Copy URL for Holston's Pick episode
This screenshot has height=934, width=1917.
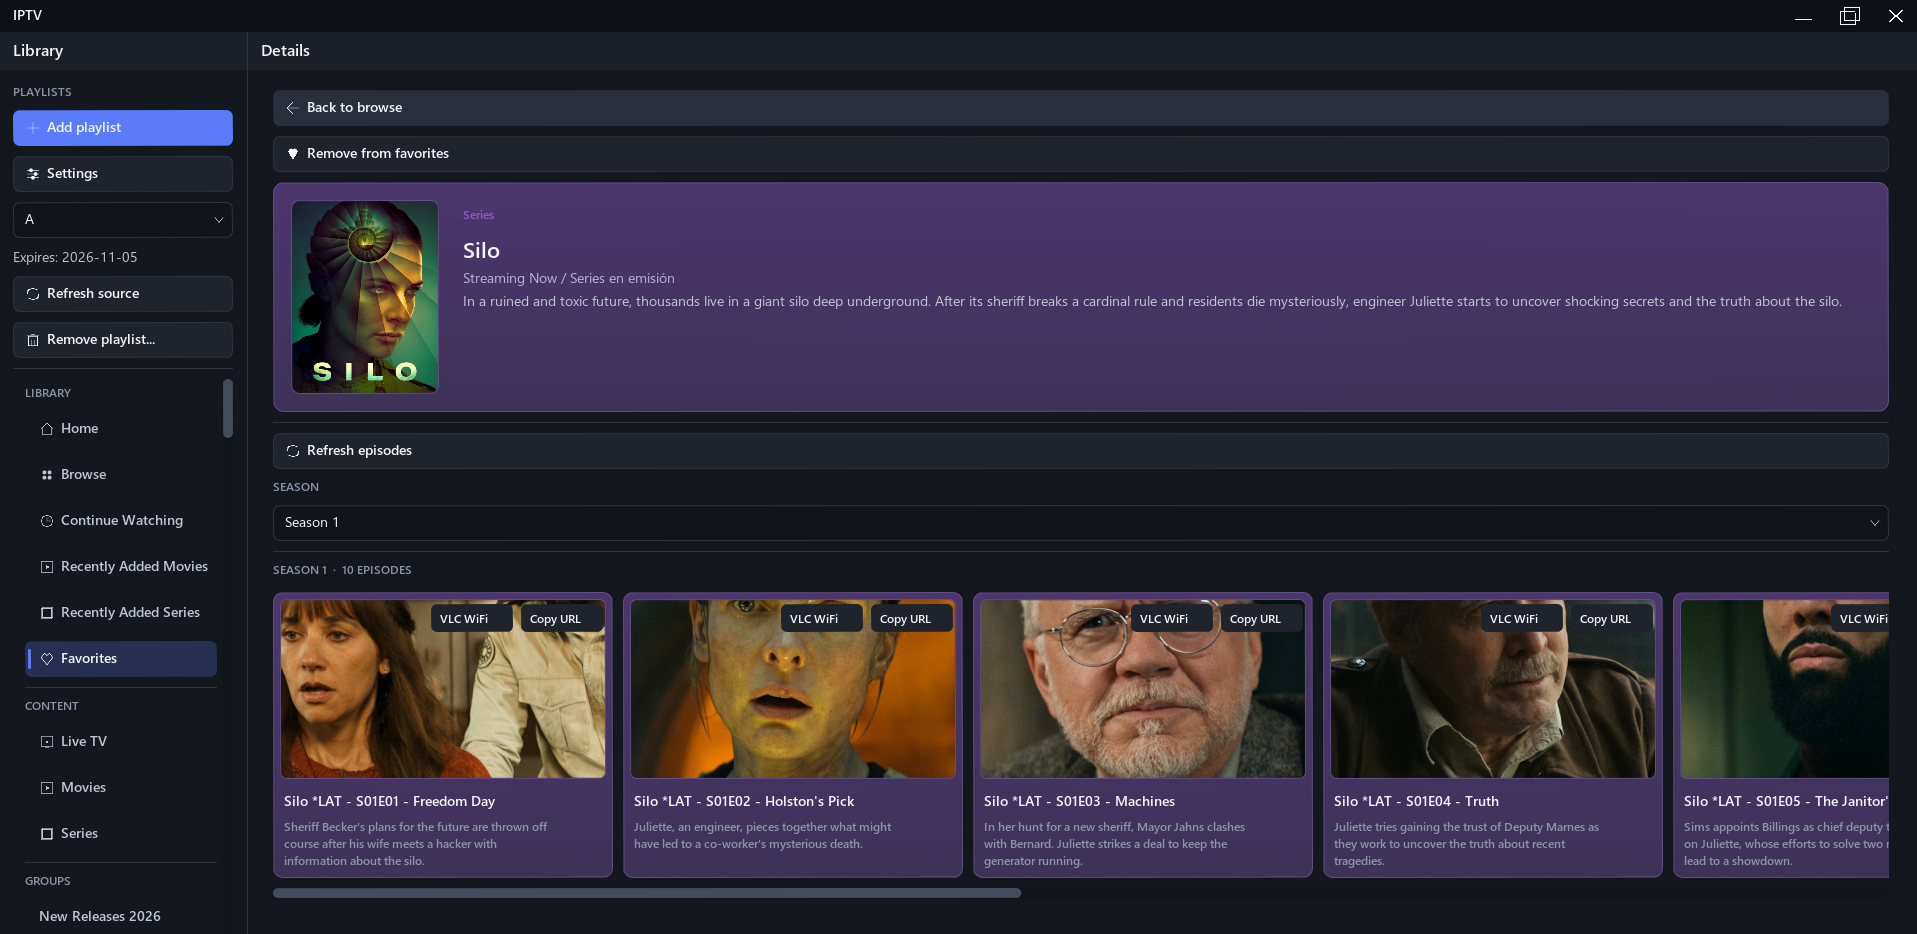pyautogui.click(x=913, y=619)
